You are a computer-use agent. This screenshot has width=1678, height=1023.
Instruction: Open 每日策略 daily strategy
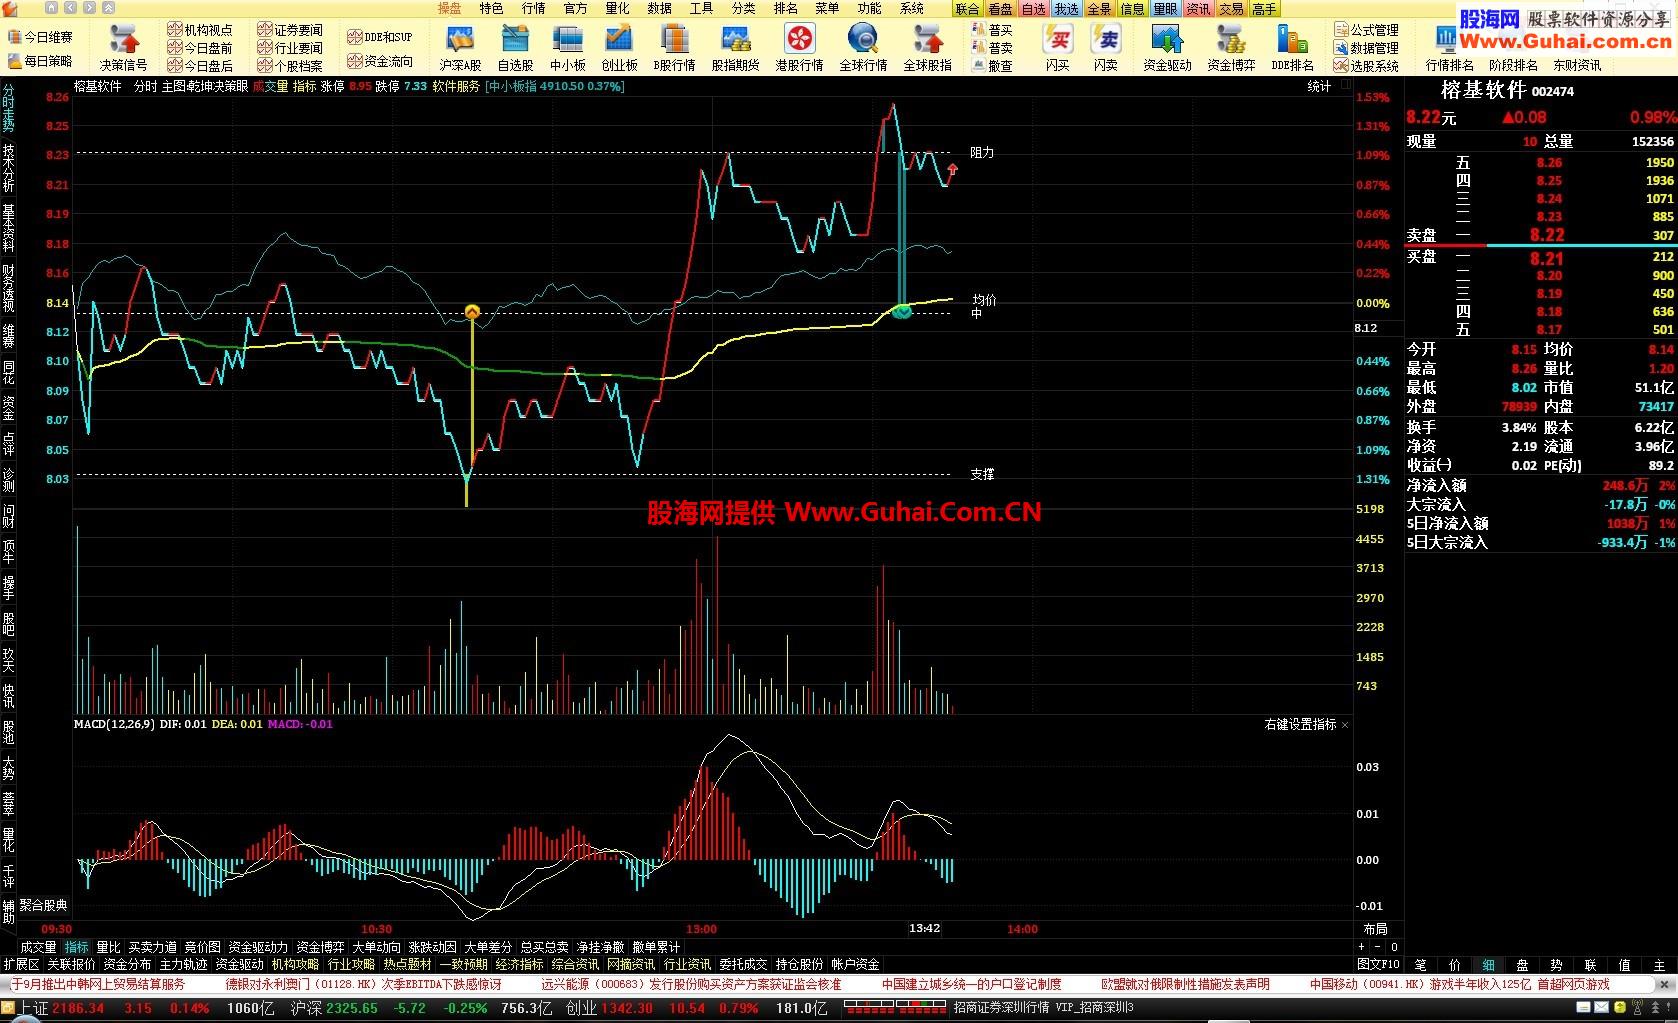[41, 61]
